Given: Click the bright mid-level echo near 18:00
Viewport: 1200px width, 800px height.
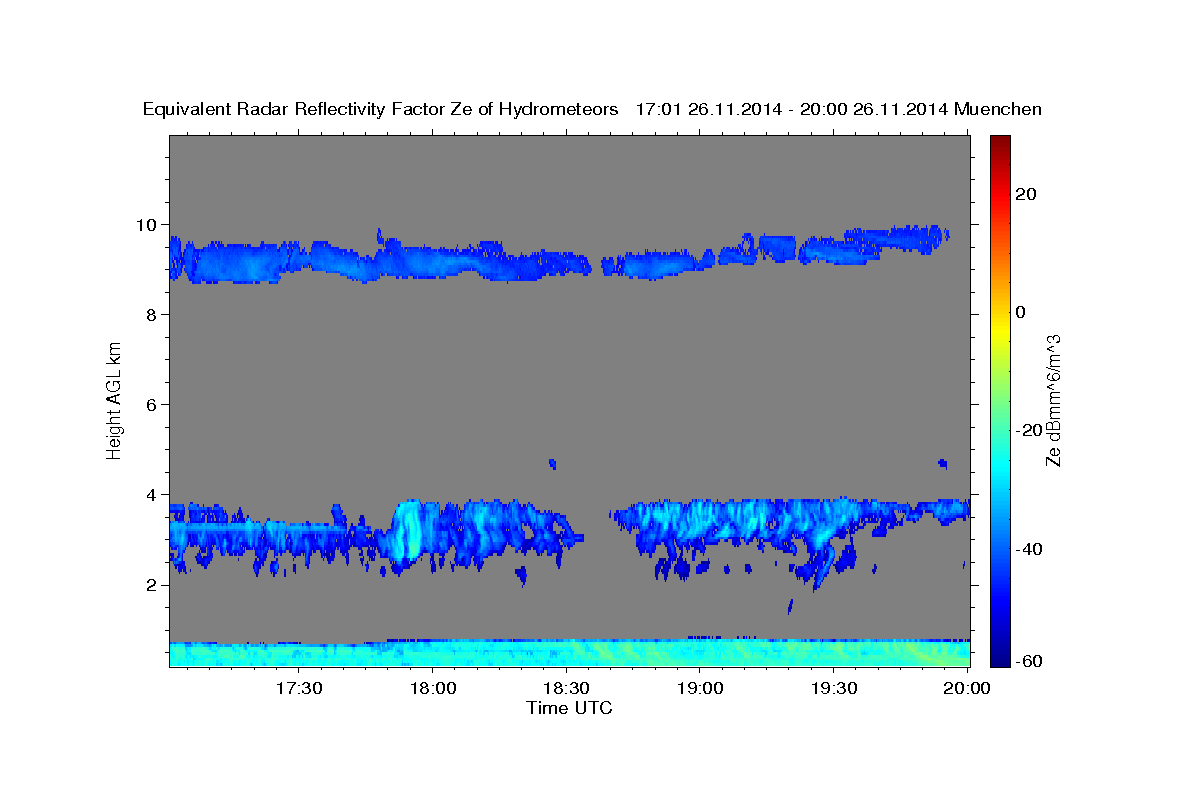Looking at the screenshot, I should (408, 530).
